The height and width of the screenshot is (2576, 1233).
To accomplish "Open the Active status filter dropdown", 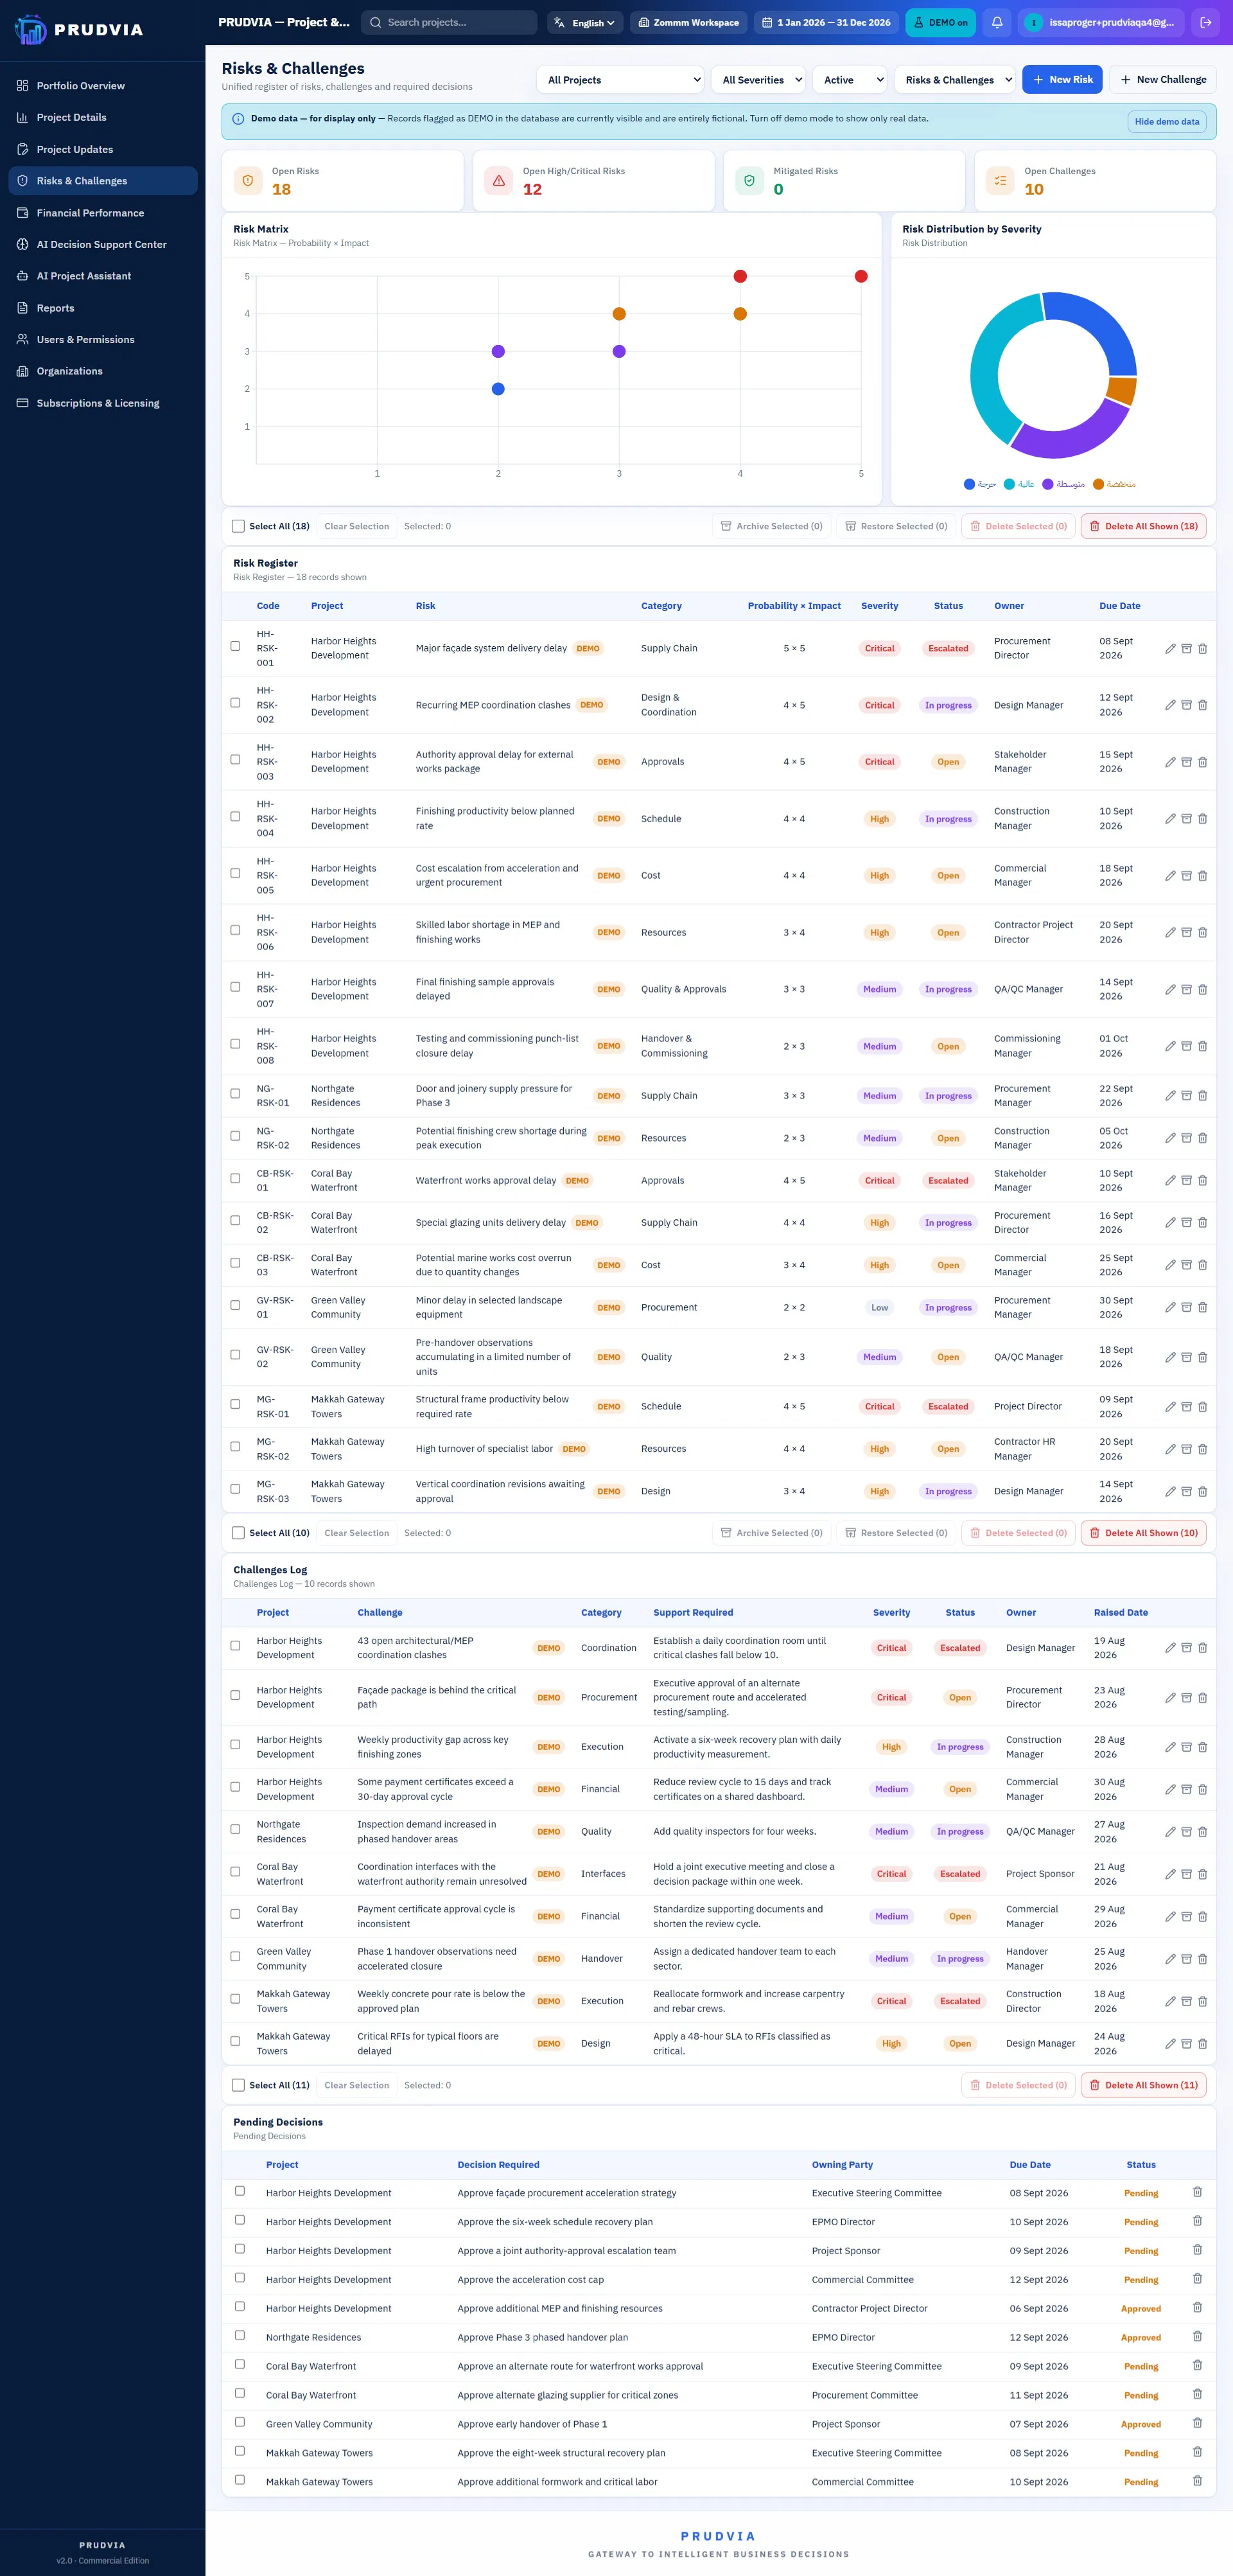I will tap(850, 80).
